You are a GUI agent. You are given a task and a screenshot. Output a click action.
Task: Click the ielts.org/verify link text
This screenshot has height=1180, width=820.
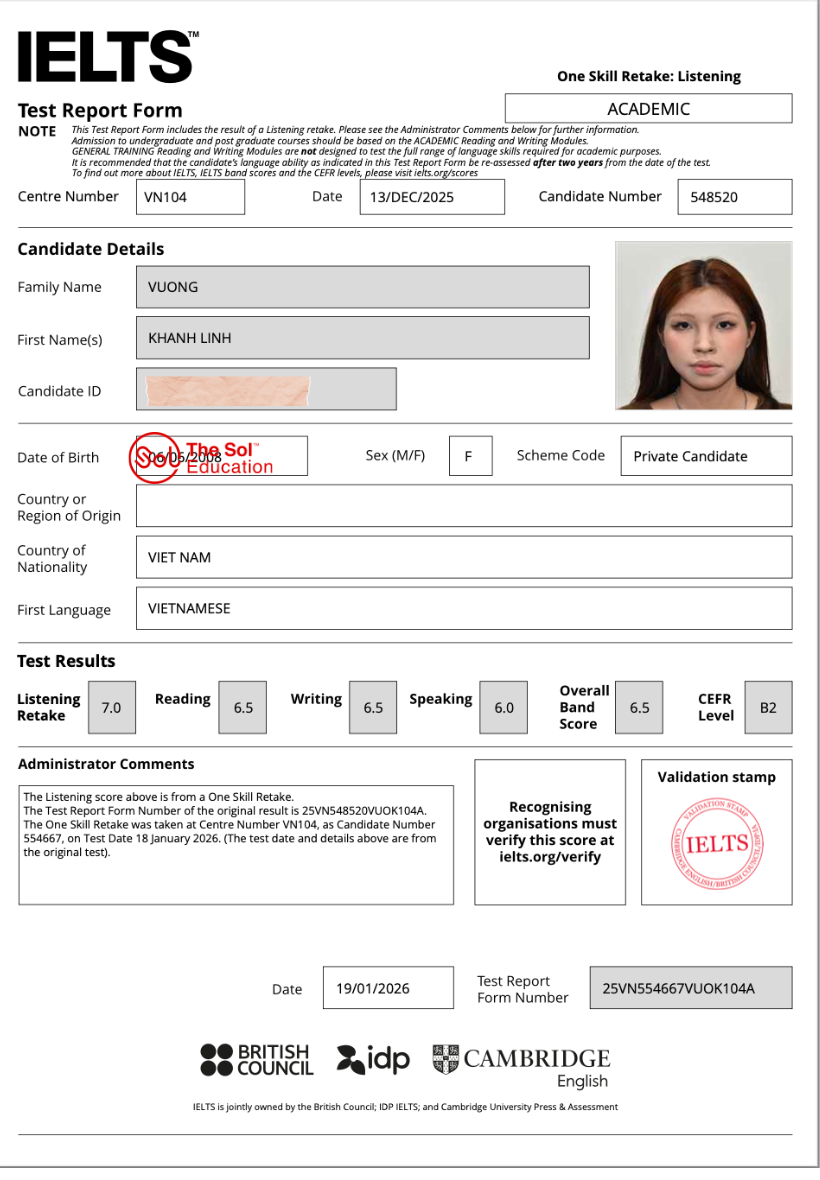click(550, 858)
